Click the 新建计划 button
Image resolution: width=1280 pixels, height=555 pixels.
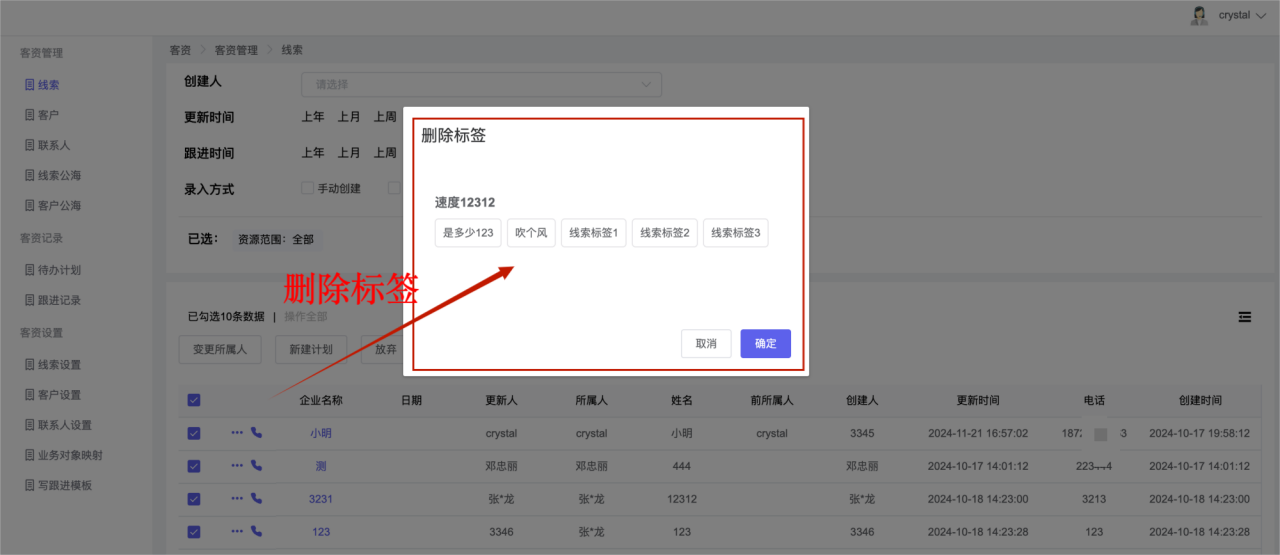coord(310,350)
